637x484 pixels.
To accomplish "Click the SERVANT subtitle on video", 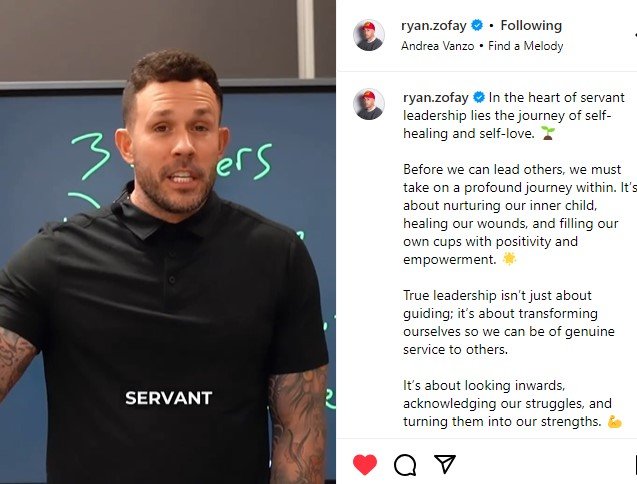I will point(169,398).
